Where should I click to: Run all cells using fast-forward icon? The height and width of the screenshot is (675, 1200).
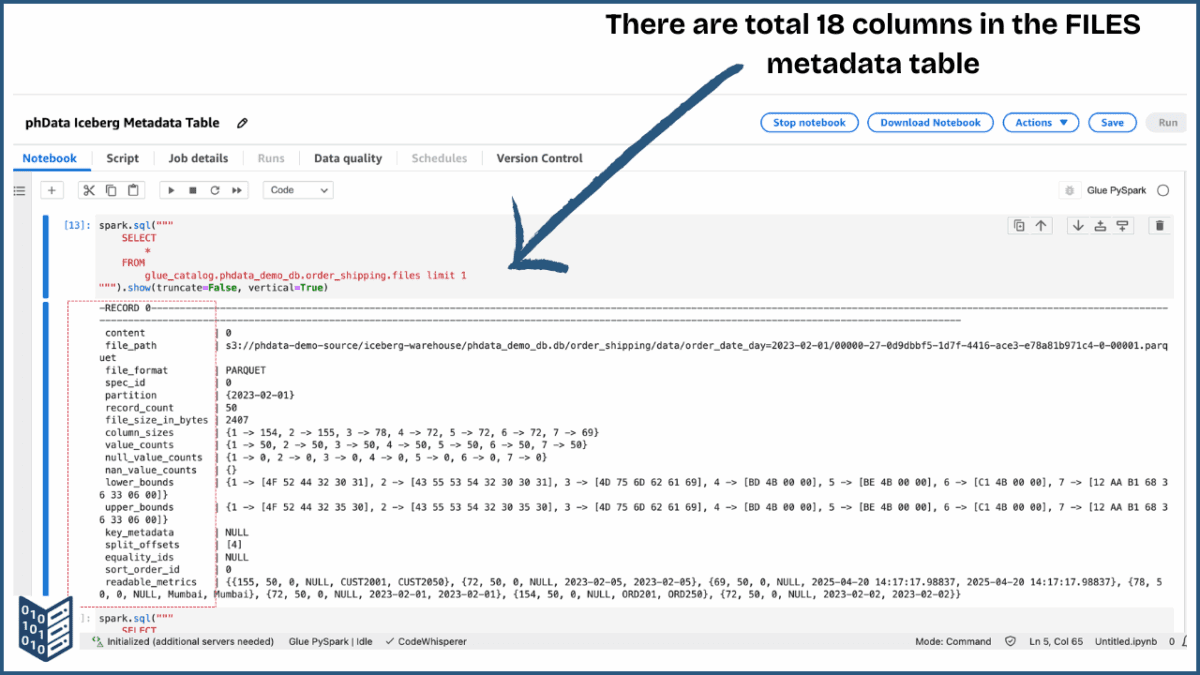pyautogui.click(x=236, y=190)
